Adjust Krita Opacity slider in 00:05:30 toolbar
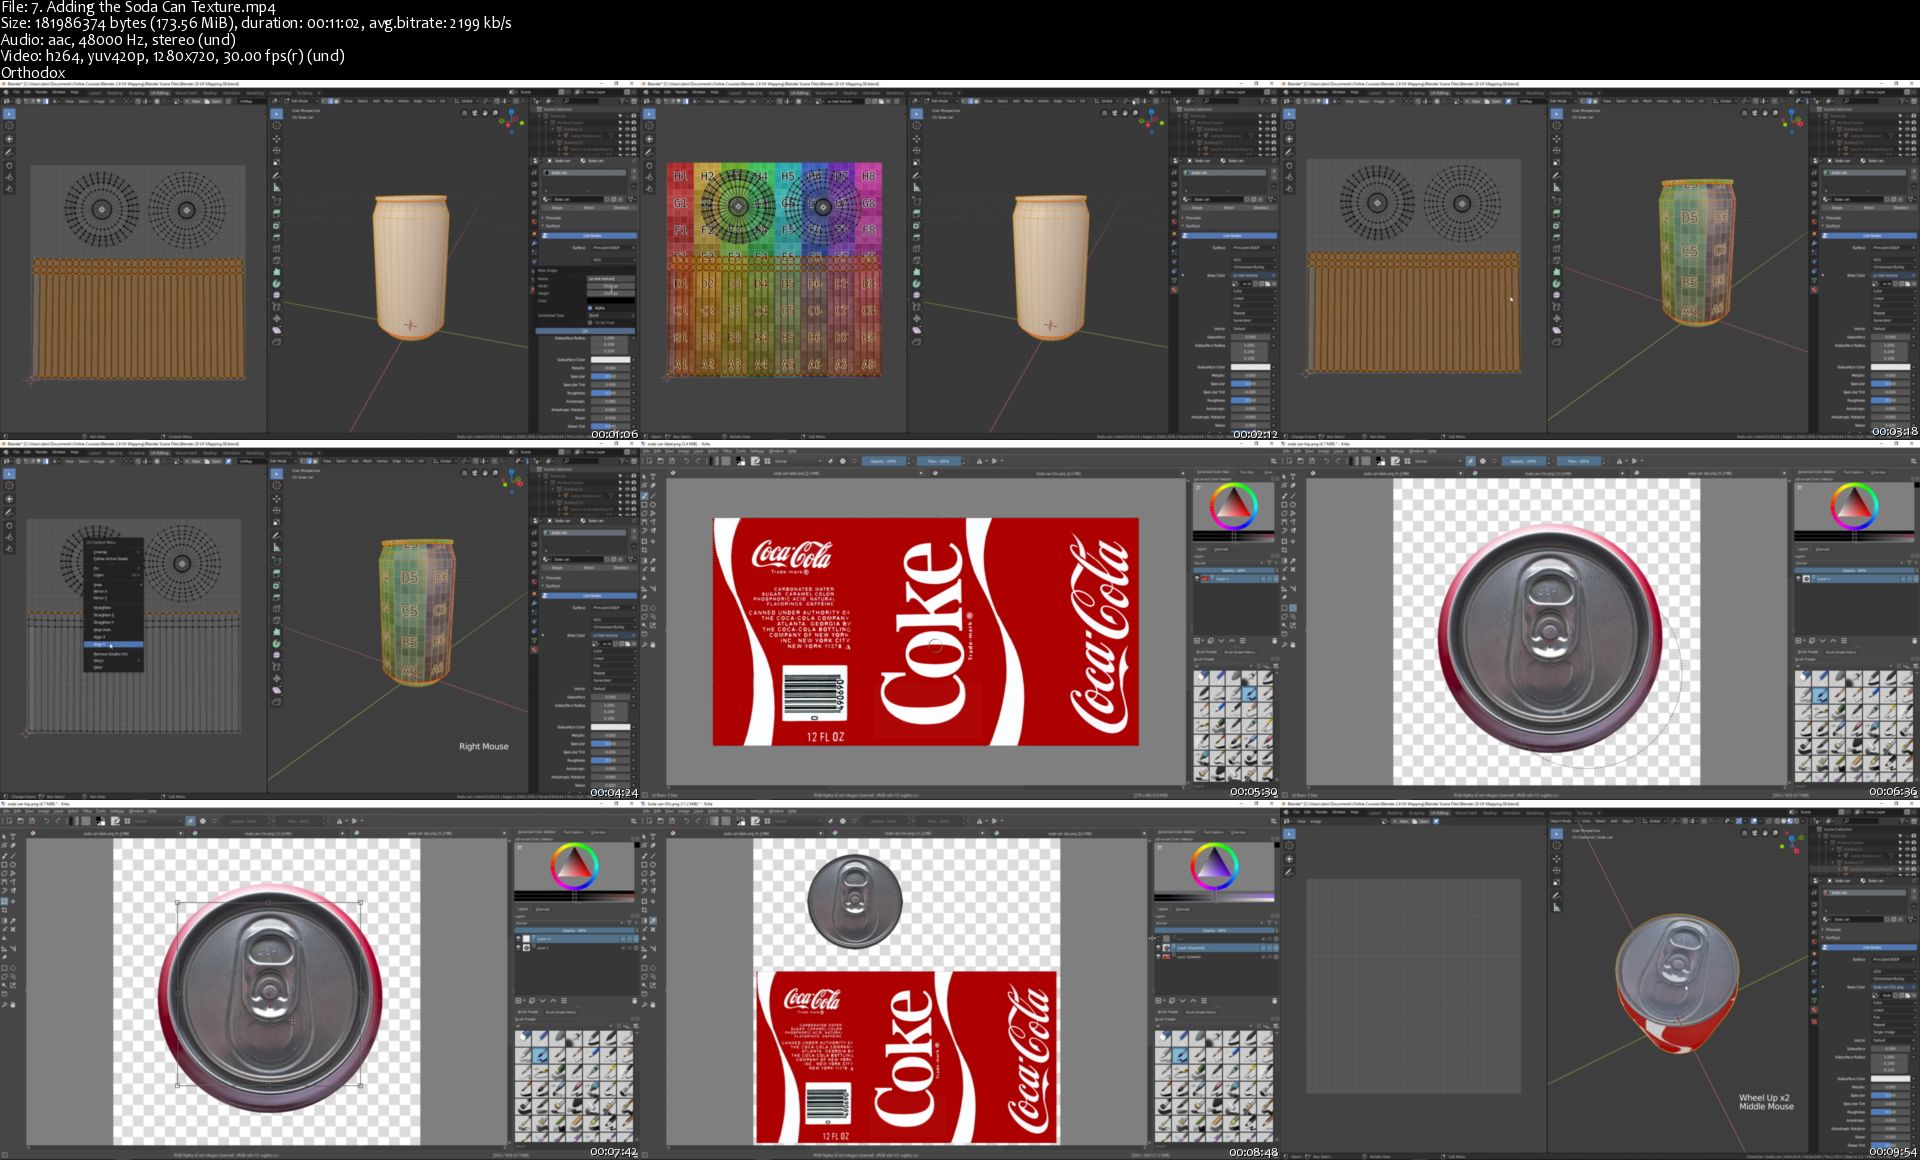This screenshot has height=1160, width=1920. click(x=883, y=461)
